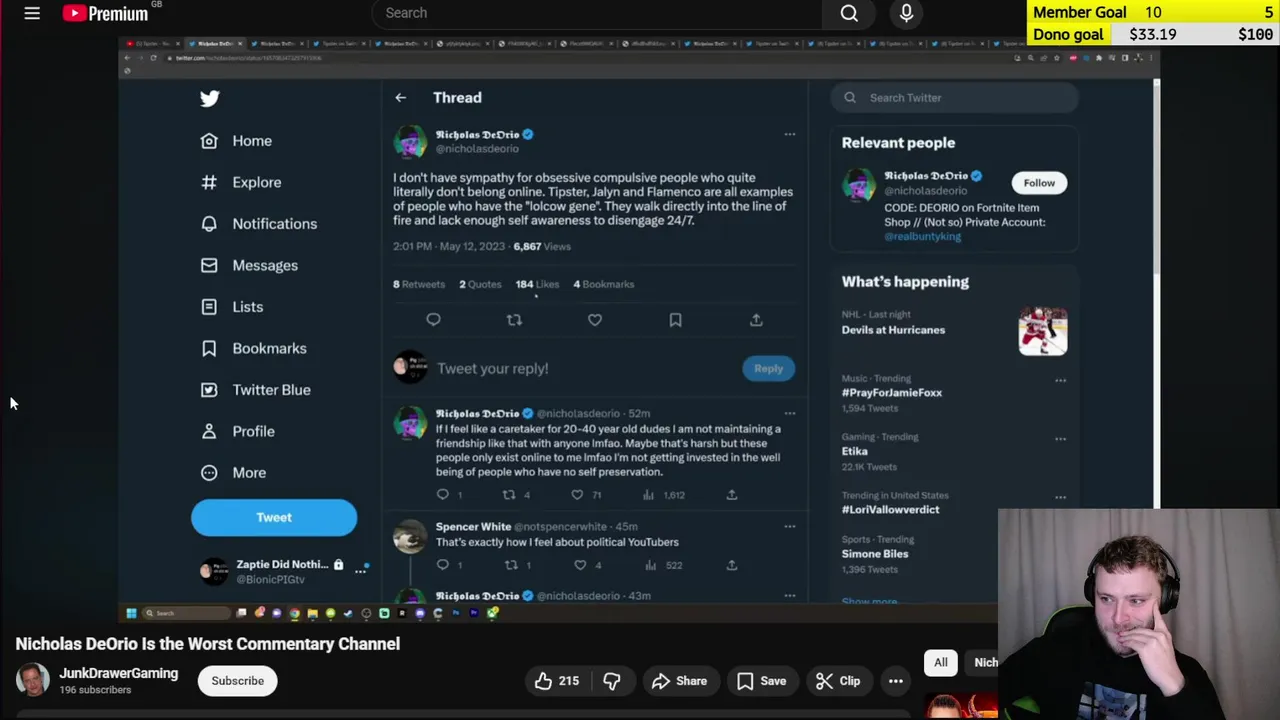Screen dimensions: 1280x720
Task: Open Twitter Blue in sidebar
Action: click(255, 390)
